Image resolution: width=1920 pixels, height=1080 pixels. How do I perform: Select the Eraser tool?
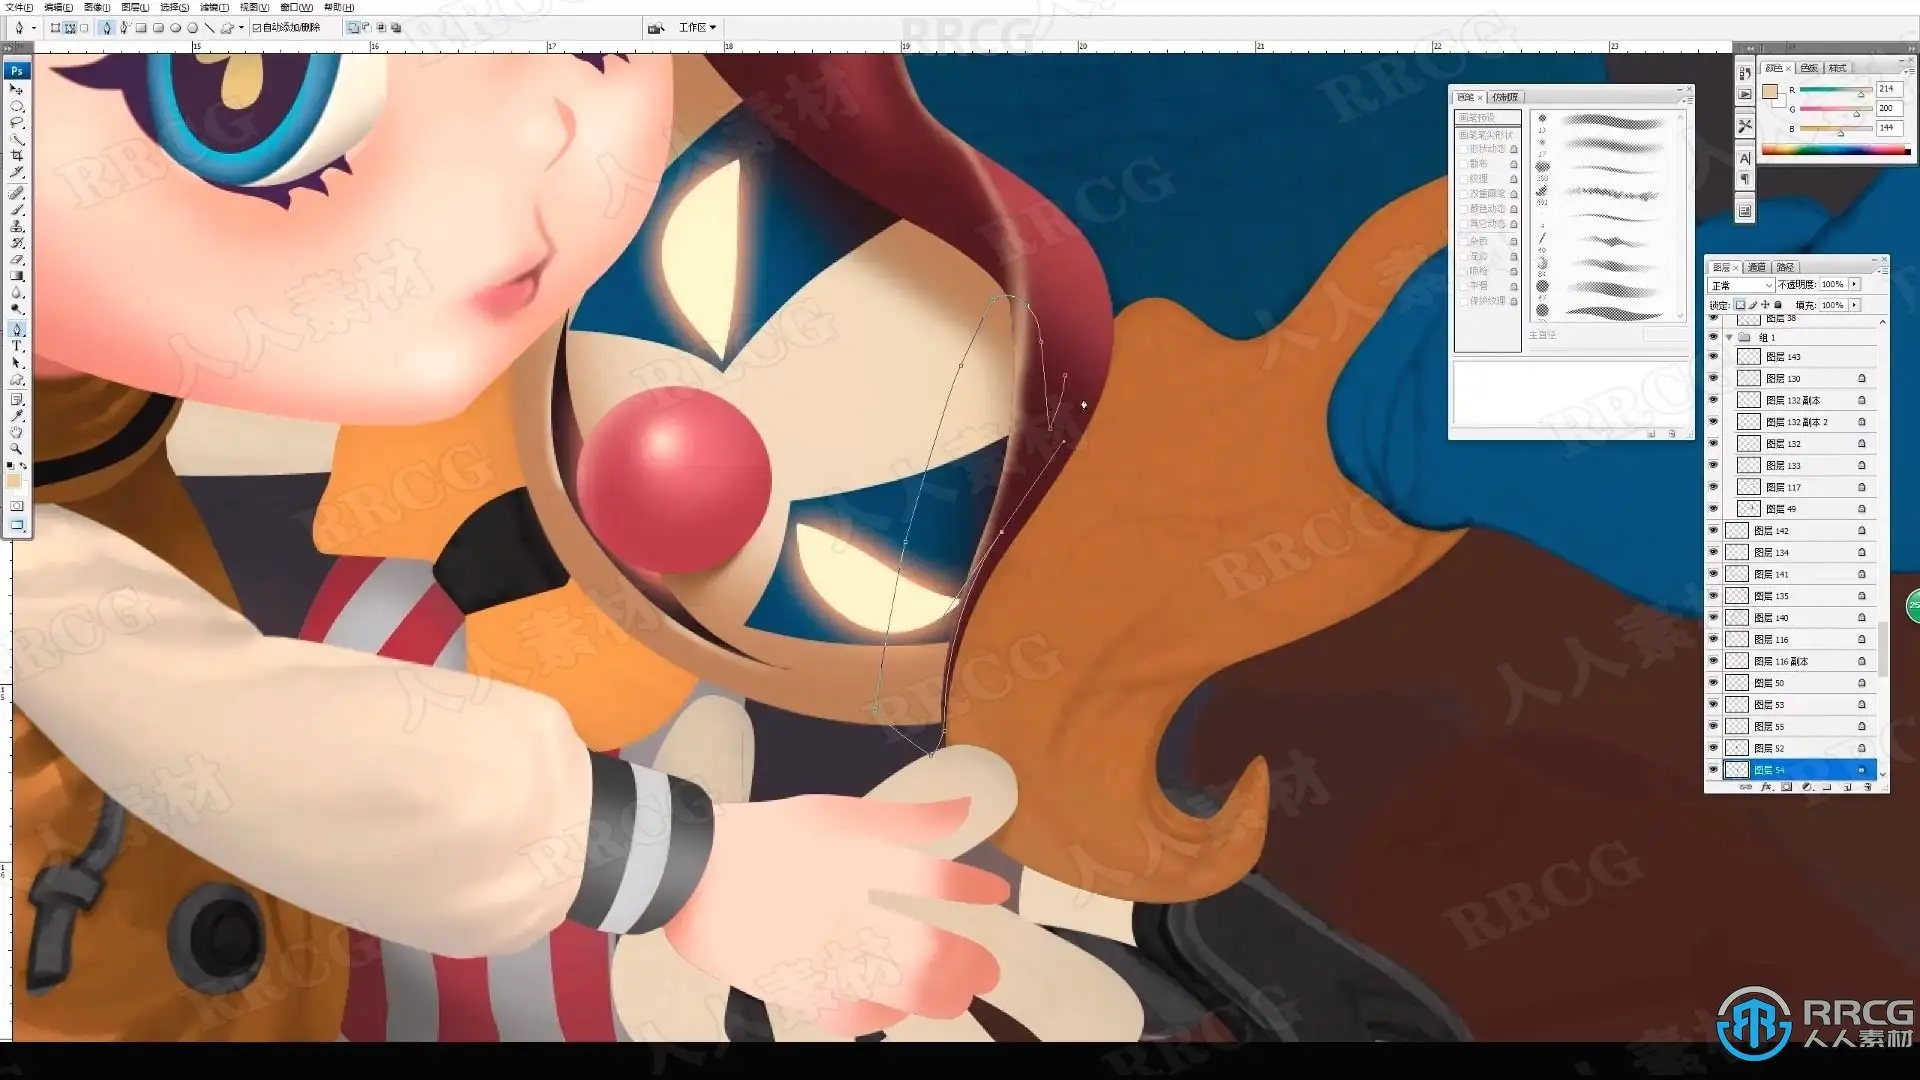click(x=16, y=259)
